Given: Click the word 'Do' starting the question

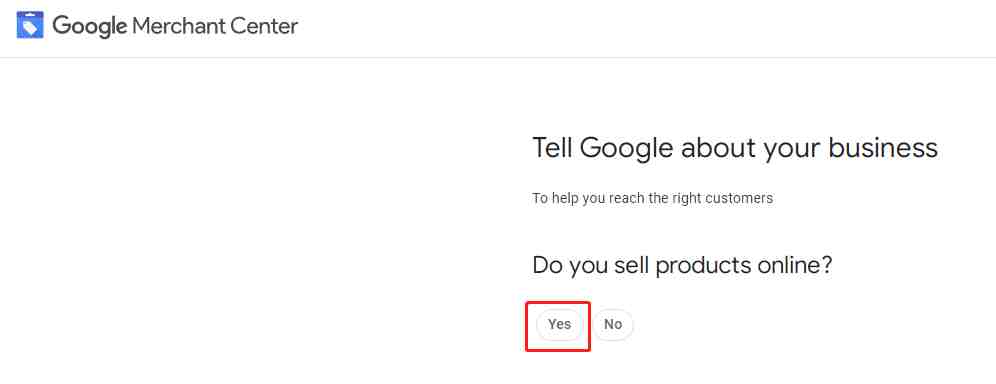Looking at the screenshot, I should coord(548,265).
